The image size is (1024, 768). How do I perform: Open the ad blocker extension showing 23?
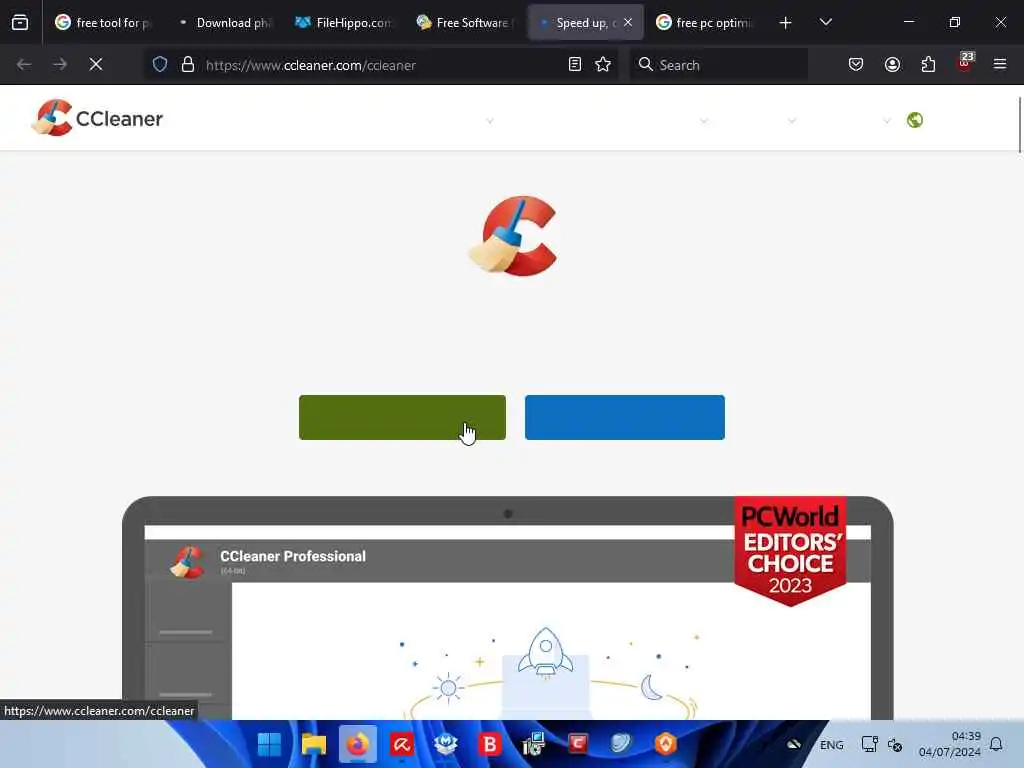pos(964,63)
